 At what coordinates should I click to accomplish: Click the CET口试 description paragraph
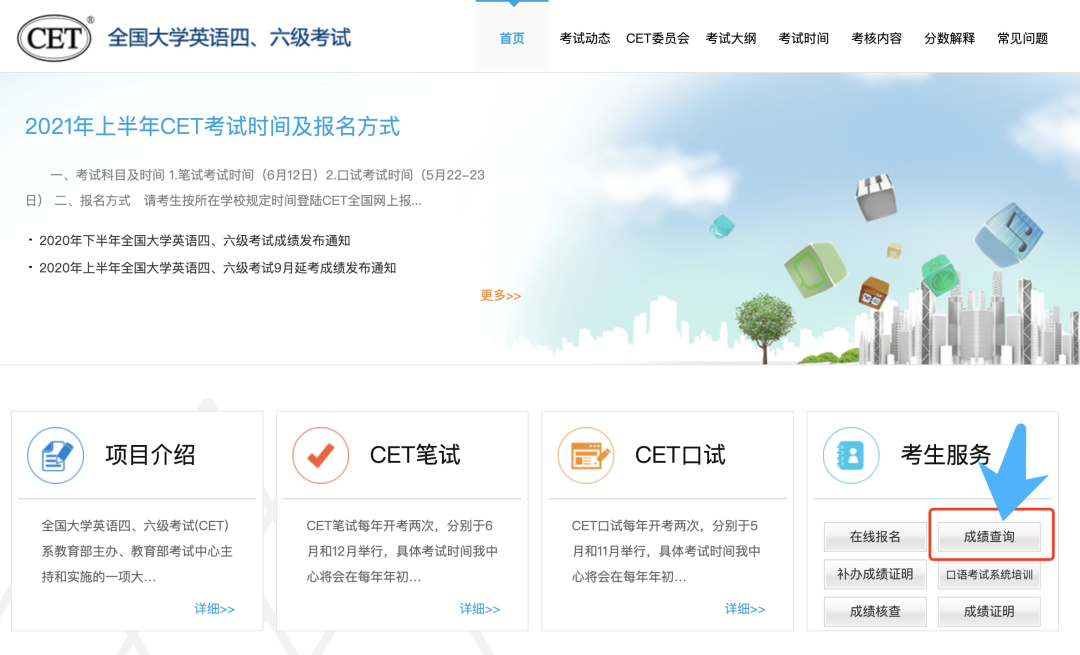pyautogui.click(x=667, y=551)
